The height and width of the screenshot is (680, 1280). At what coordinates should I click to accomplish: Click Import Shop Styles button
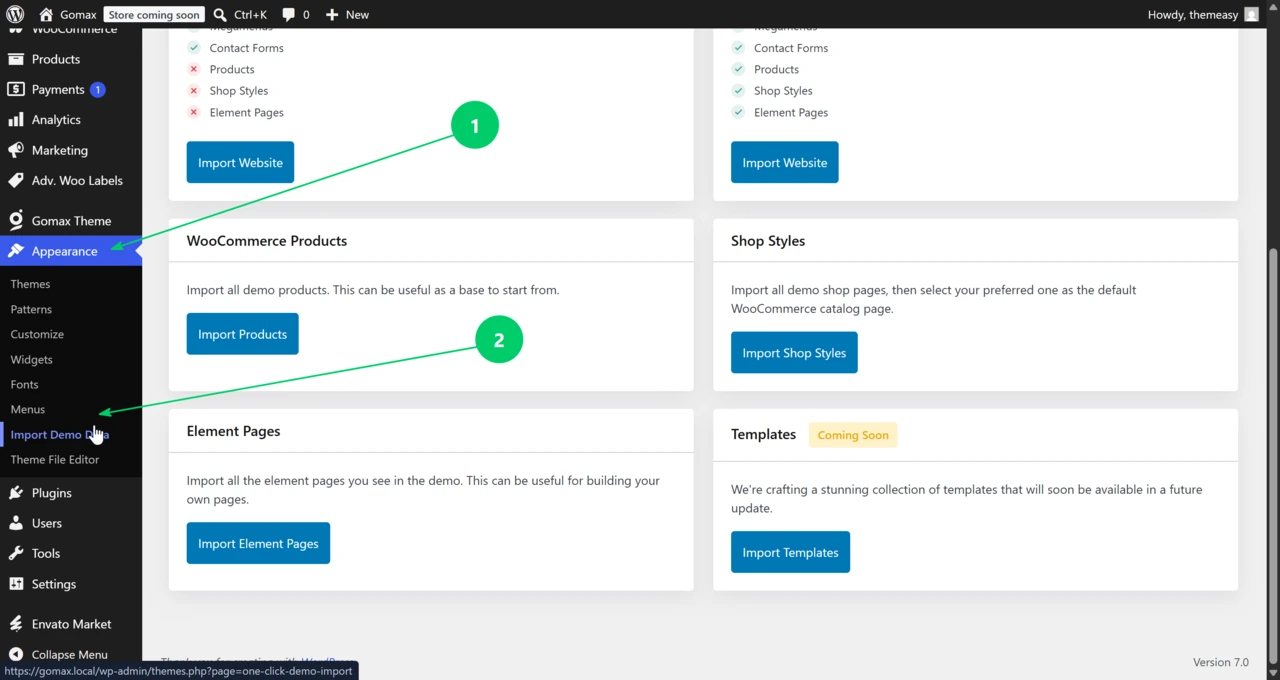click(x=794, y=352)
